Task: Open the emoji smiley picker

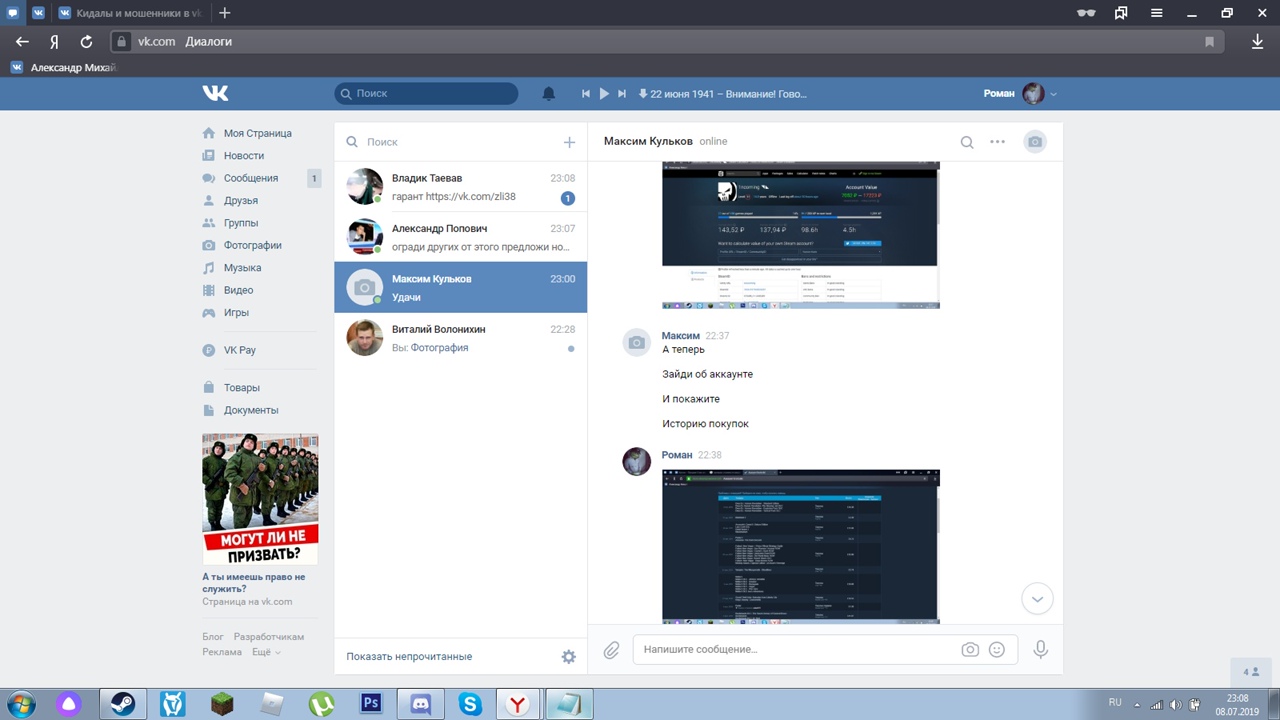Action: pos(996,650)
